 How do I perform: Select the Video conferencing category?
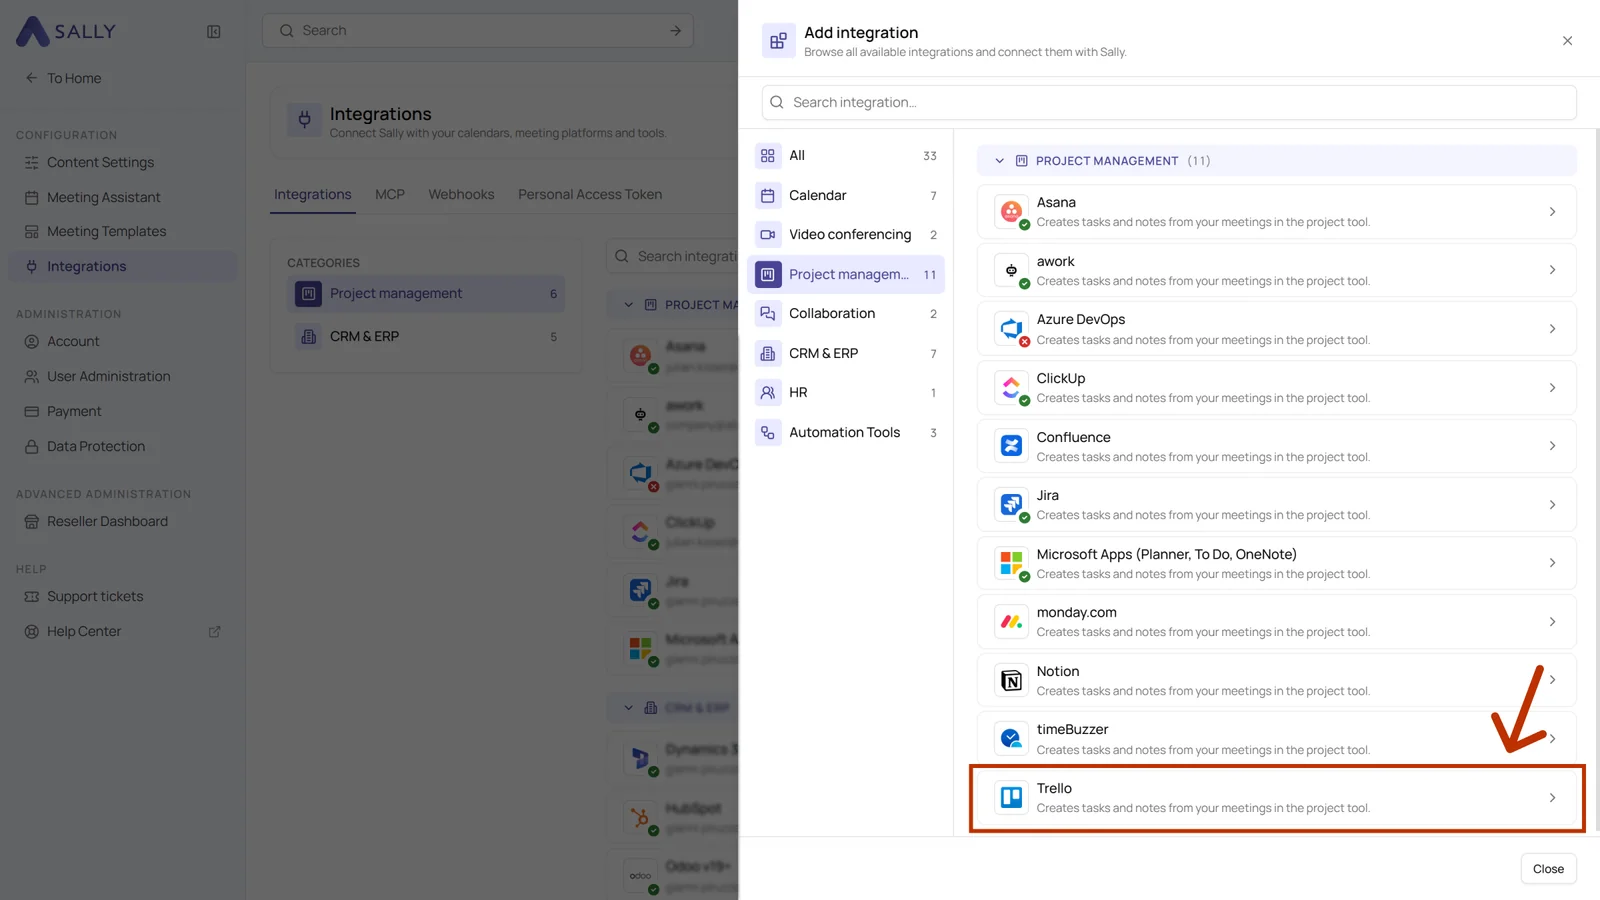pos(846,234)
